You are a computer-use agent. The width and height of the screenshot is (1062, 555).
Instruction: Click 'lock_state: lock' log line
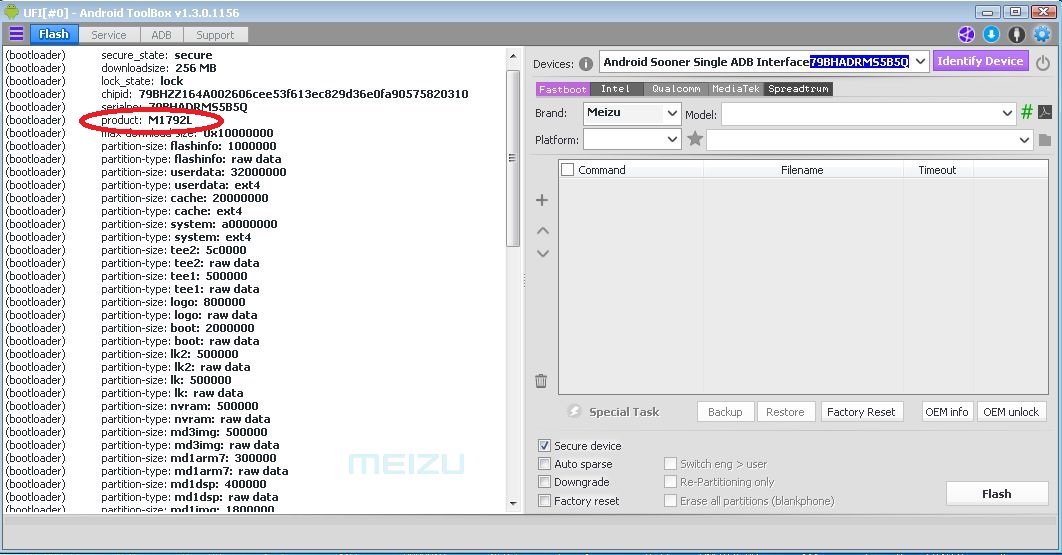142,81
